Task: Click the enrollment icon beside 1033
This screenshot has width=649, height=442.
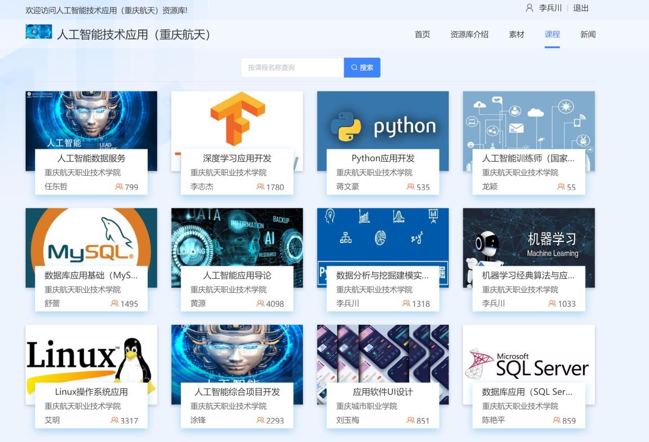Action: click(x=552, y=303)
